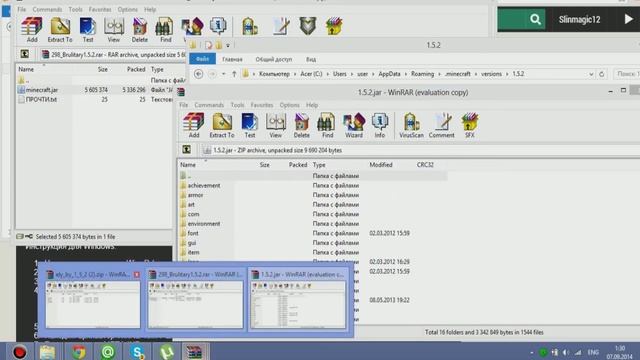Open the Help menu in the 1.5.2.jar window
The height and width of the screenshot is (360, 640).
click(312, 105)
